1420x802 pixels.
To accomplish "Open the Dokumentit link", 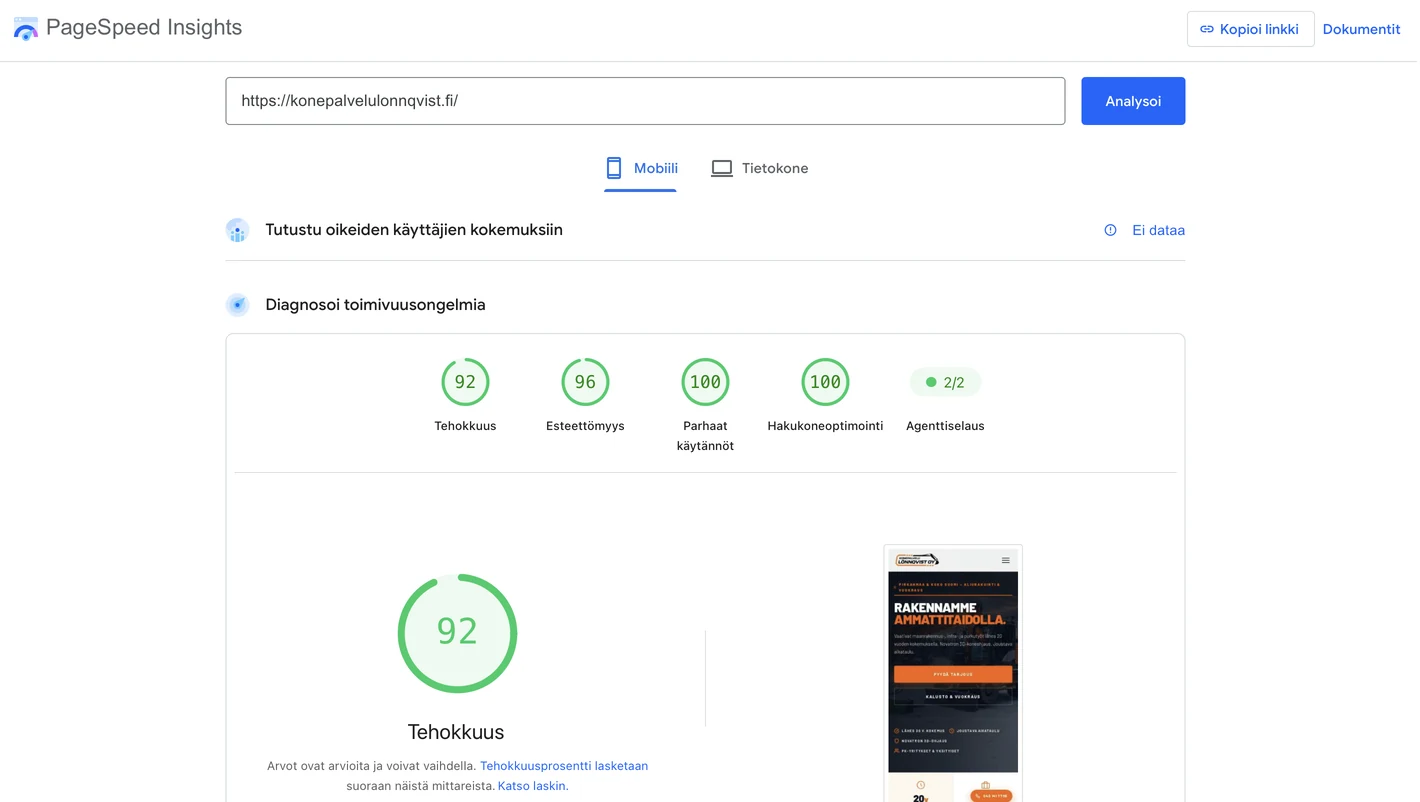I will [x=1361, y=29].
